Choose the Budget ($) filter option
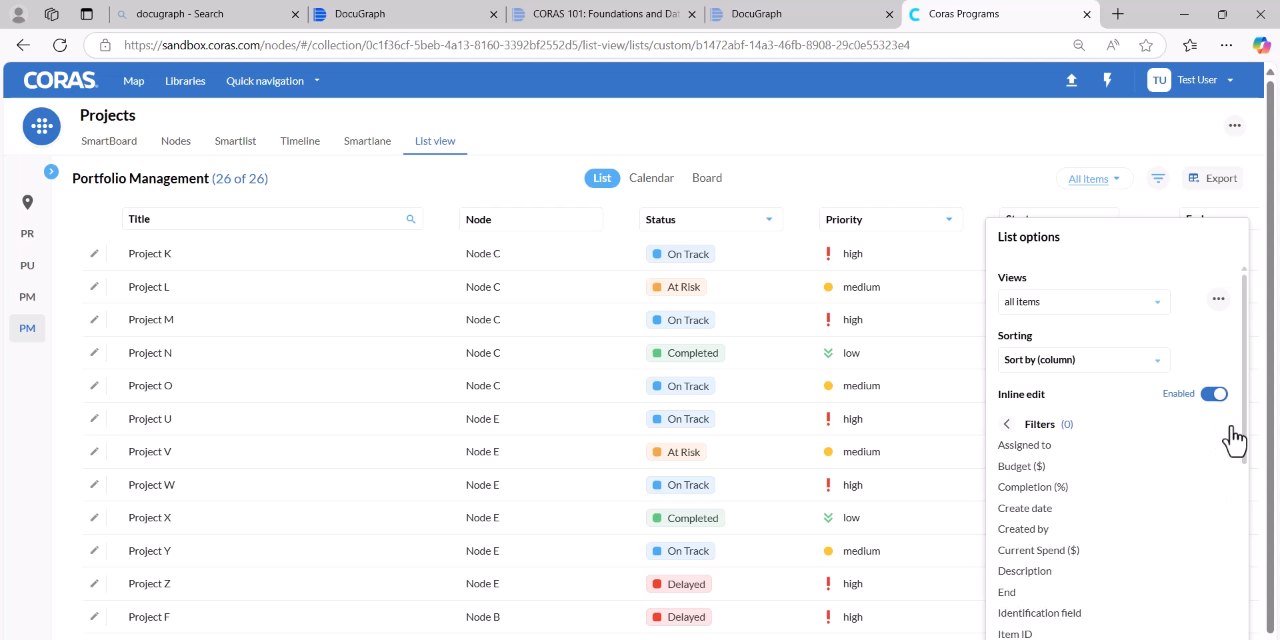 pos(1021,466)
